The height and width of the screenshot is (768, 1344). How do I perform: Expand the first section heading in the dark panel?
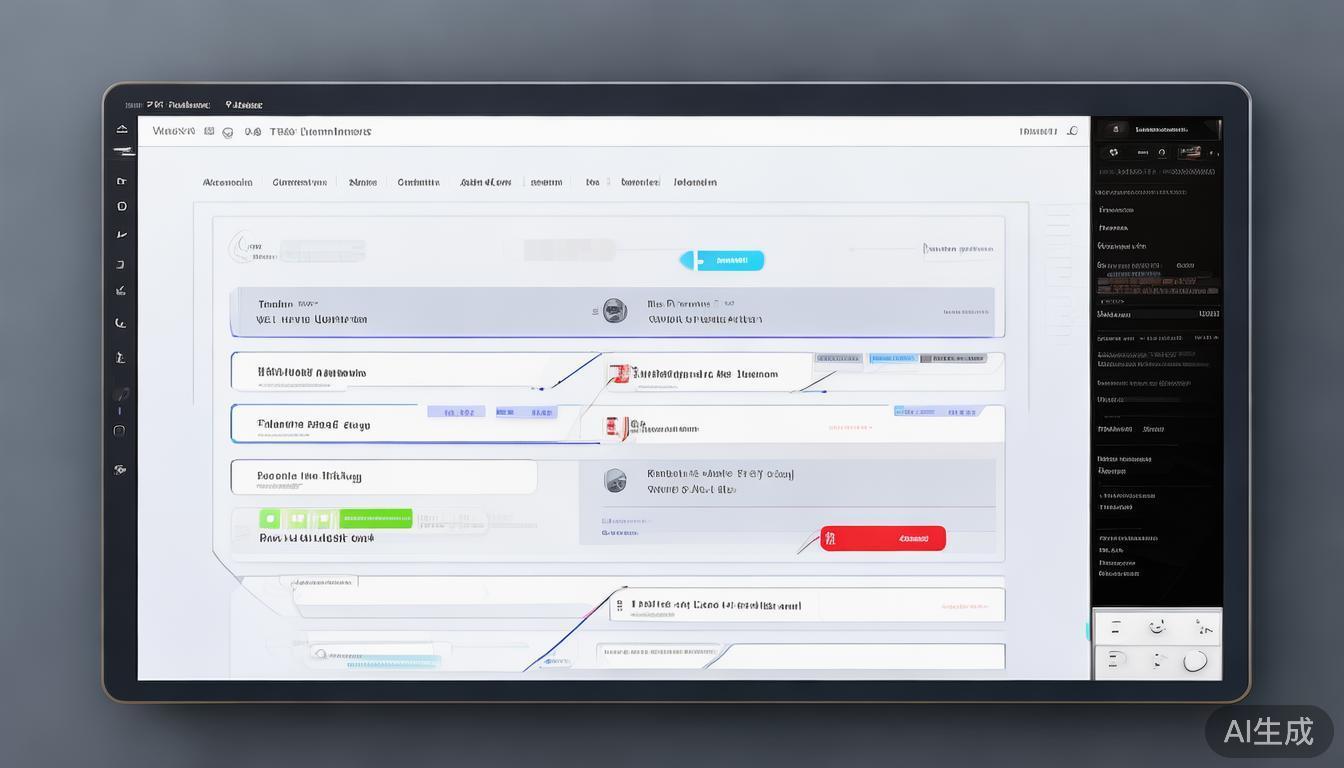point(1116,210)
